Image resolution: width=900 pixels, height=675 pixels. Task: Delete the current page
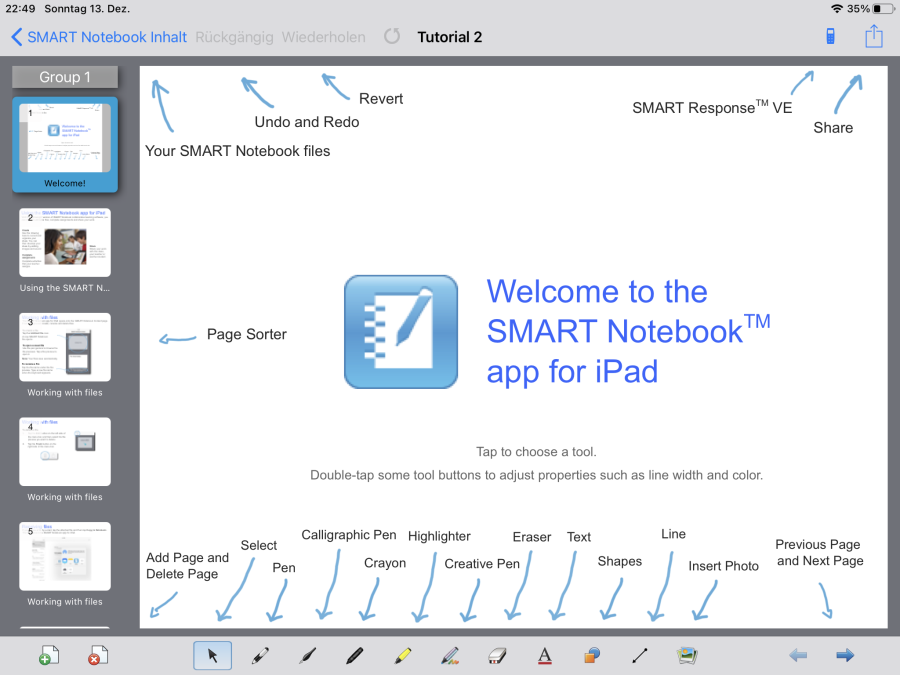click(x=96, y=656)
